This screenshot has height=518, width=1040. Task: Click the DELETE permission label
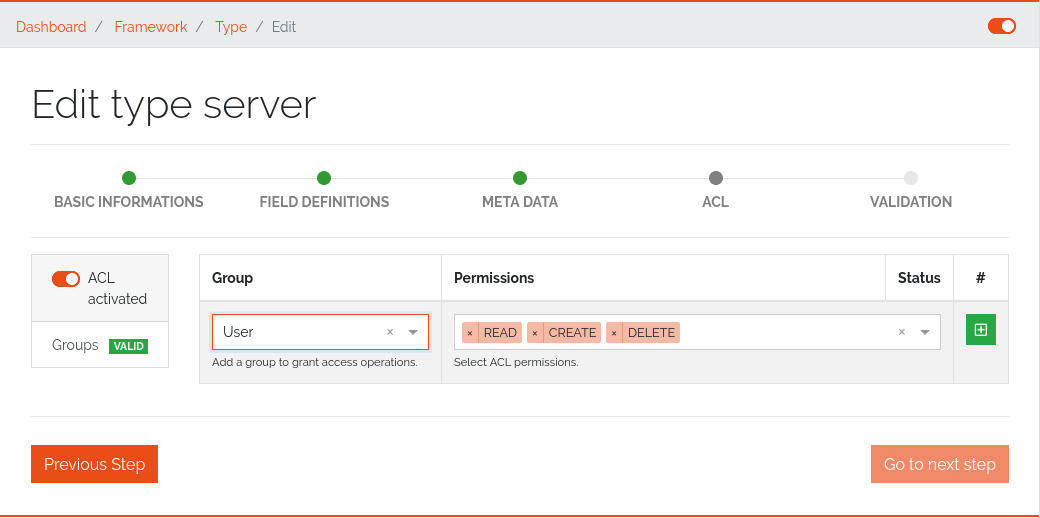(651, 333)
